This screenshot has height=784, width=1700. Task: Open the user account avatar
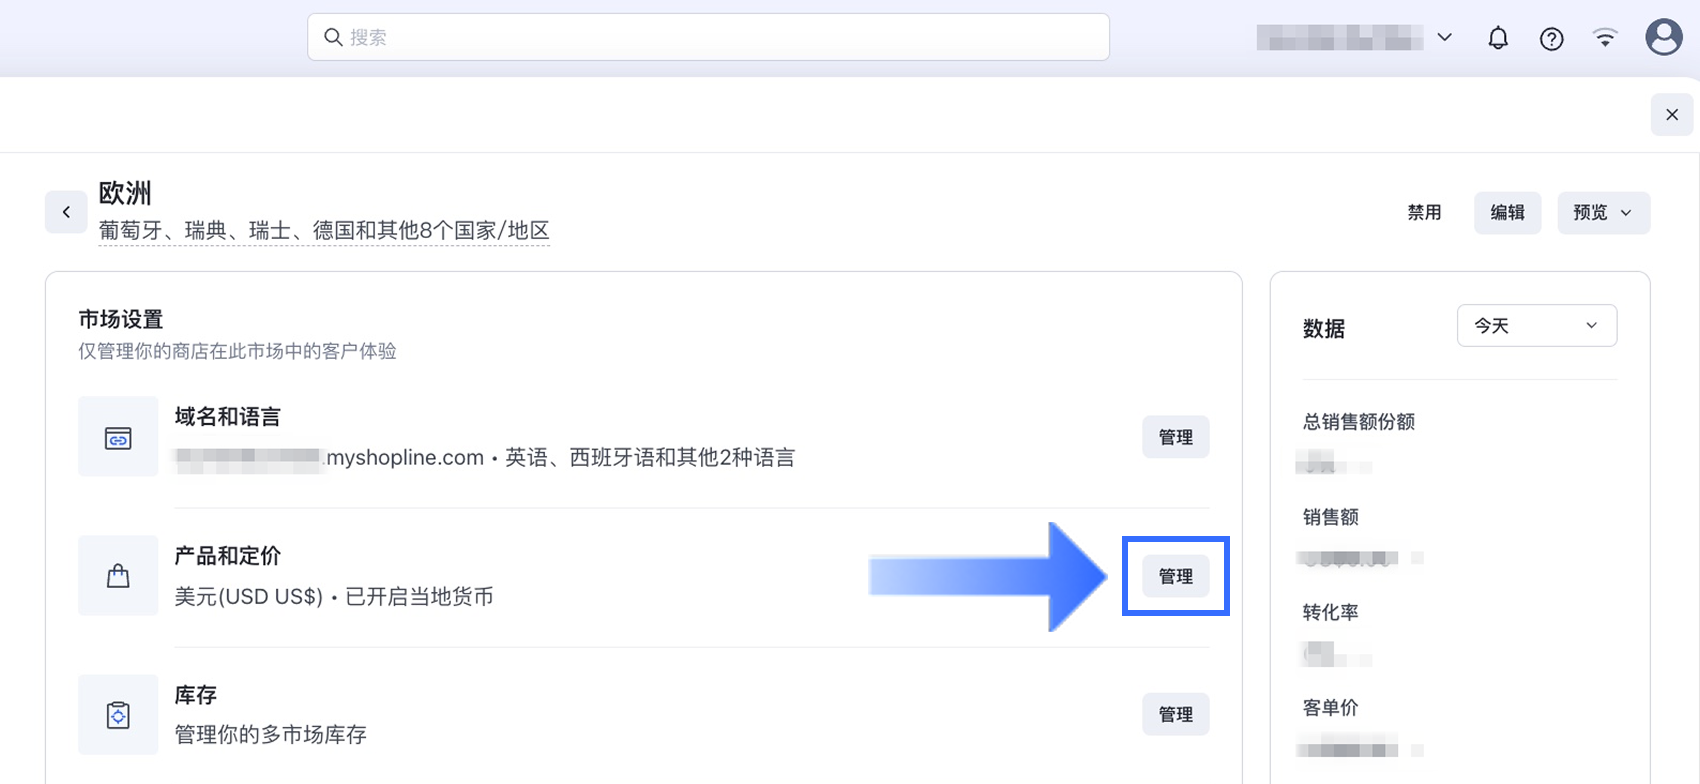1663,38
